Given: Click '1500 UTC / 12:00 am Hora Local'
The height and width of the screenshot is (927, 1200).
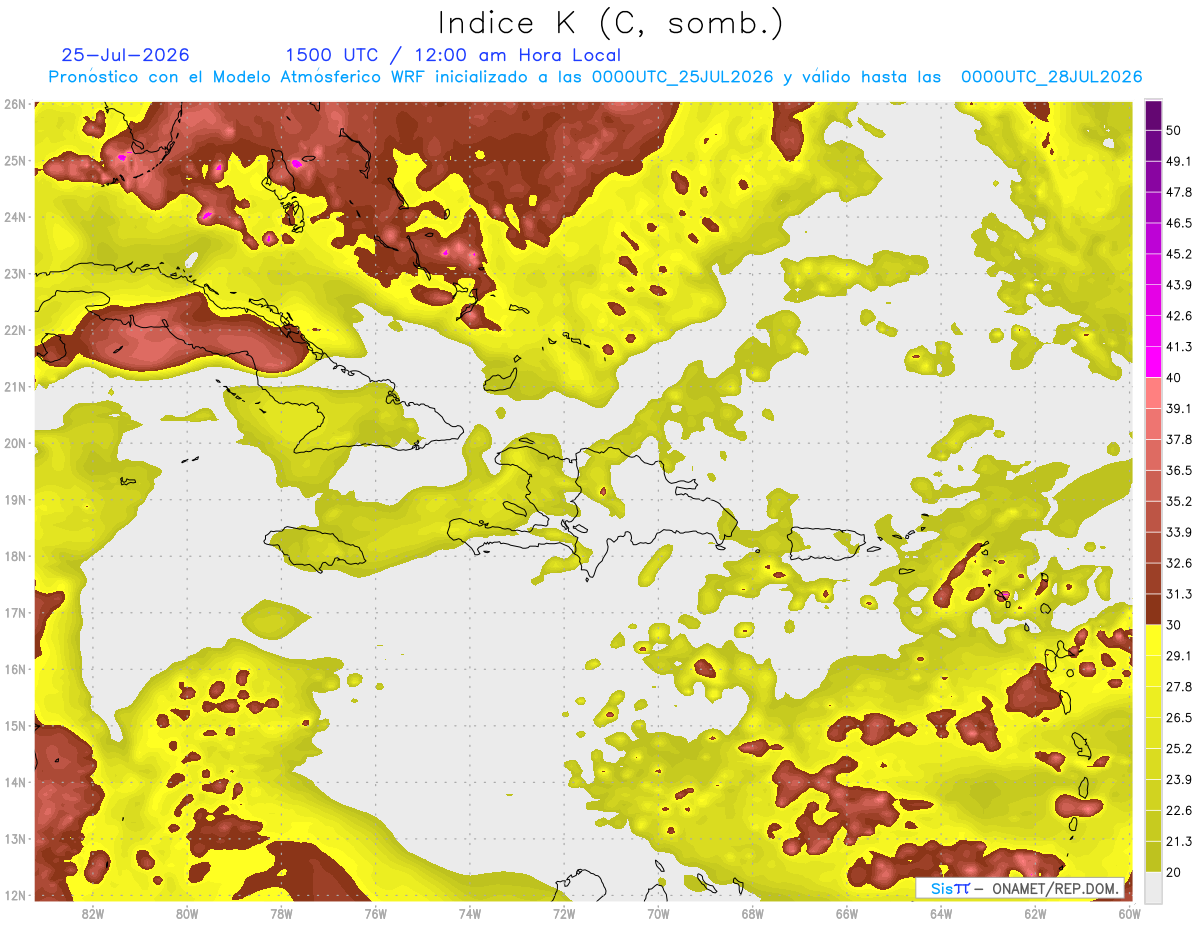Looking at the screenshot, I should (453, 55).
